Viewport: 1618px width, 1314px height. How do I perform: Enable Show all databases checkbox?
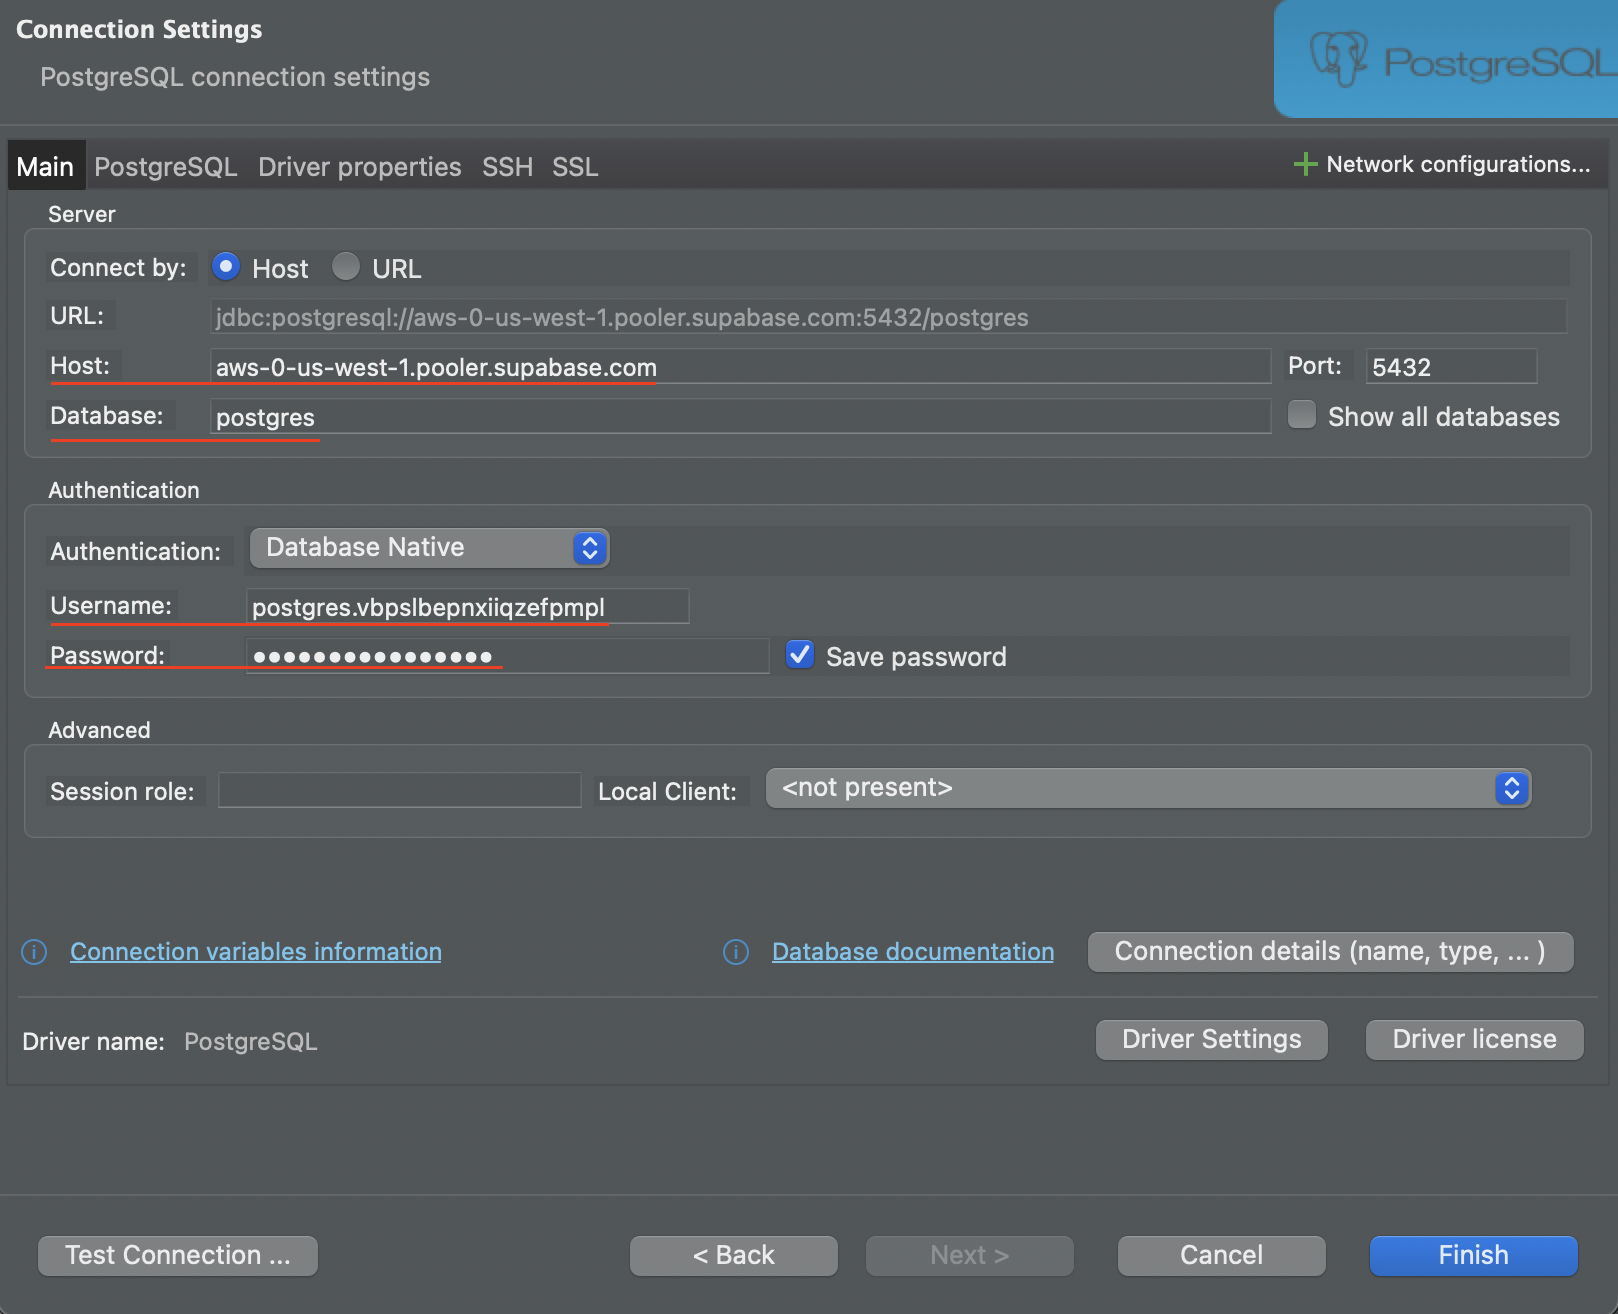[x=1301, y=415]
